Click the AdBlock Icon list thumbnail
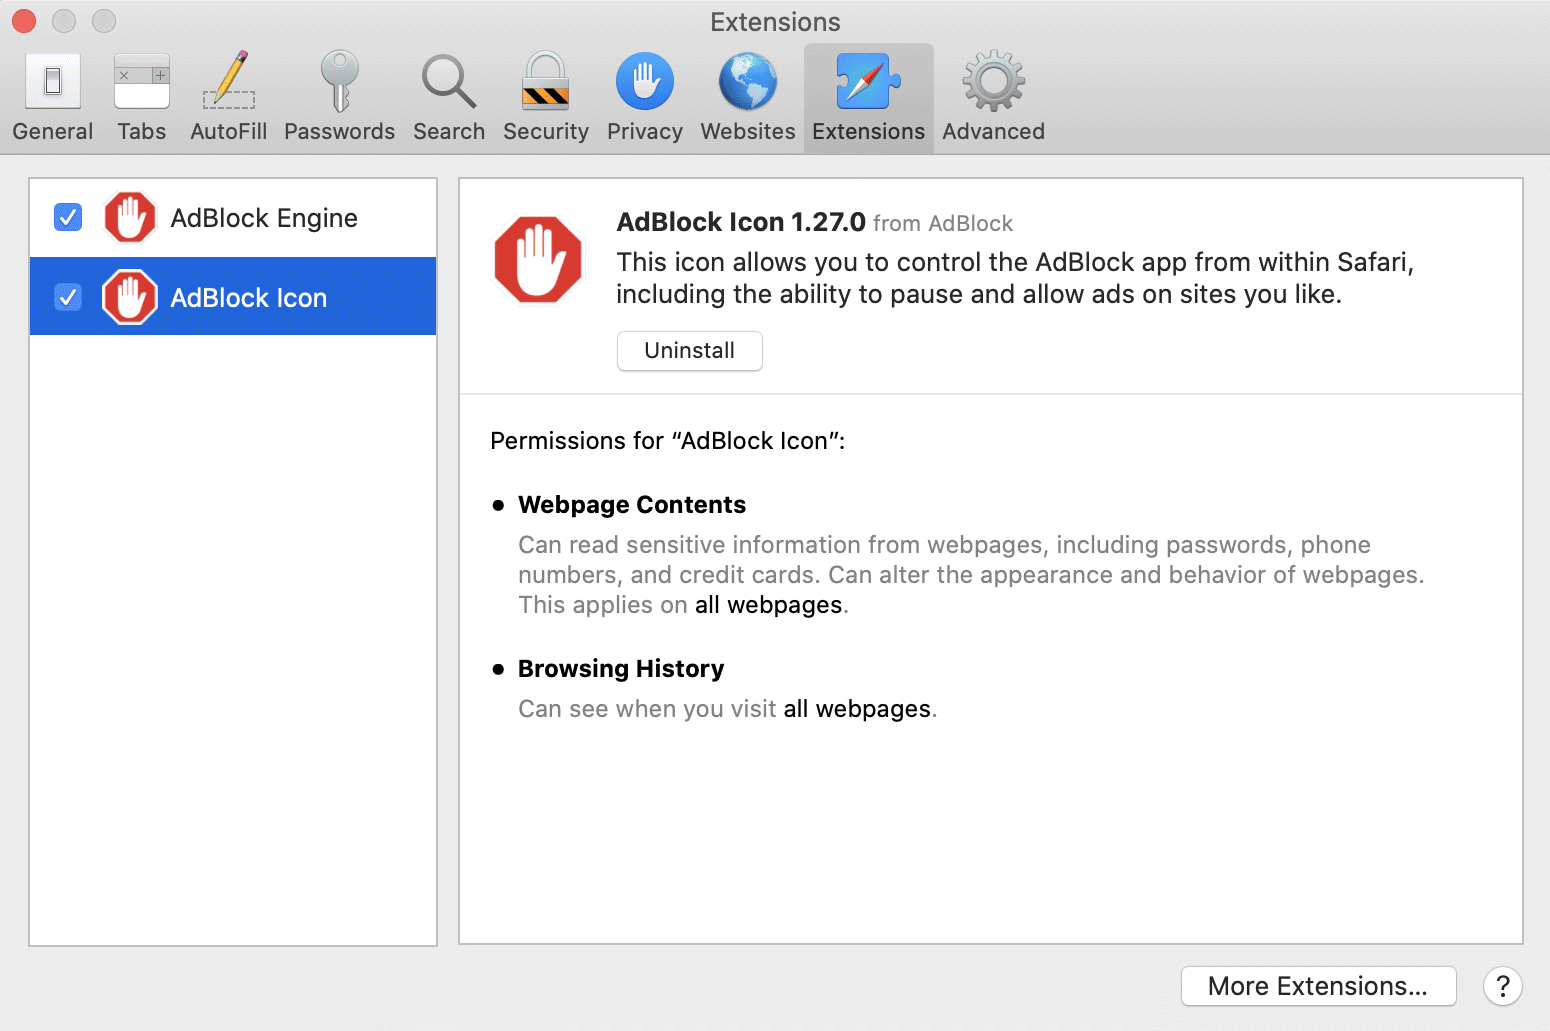The height and width of the screenshot is (1031, 1550). (129, 297)
